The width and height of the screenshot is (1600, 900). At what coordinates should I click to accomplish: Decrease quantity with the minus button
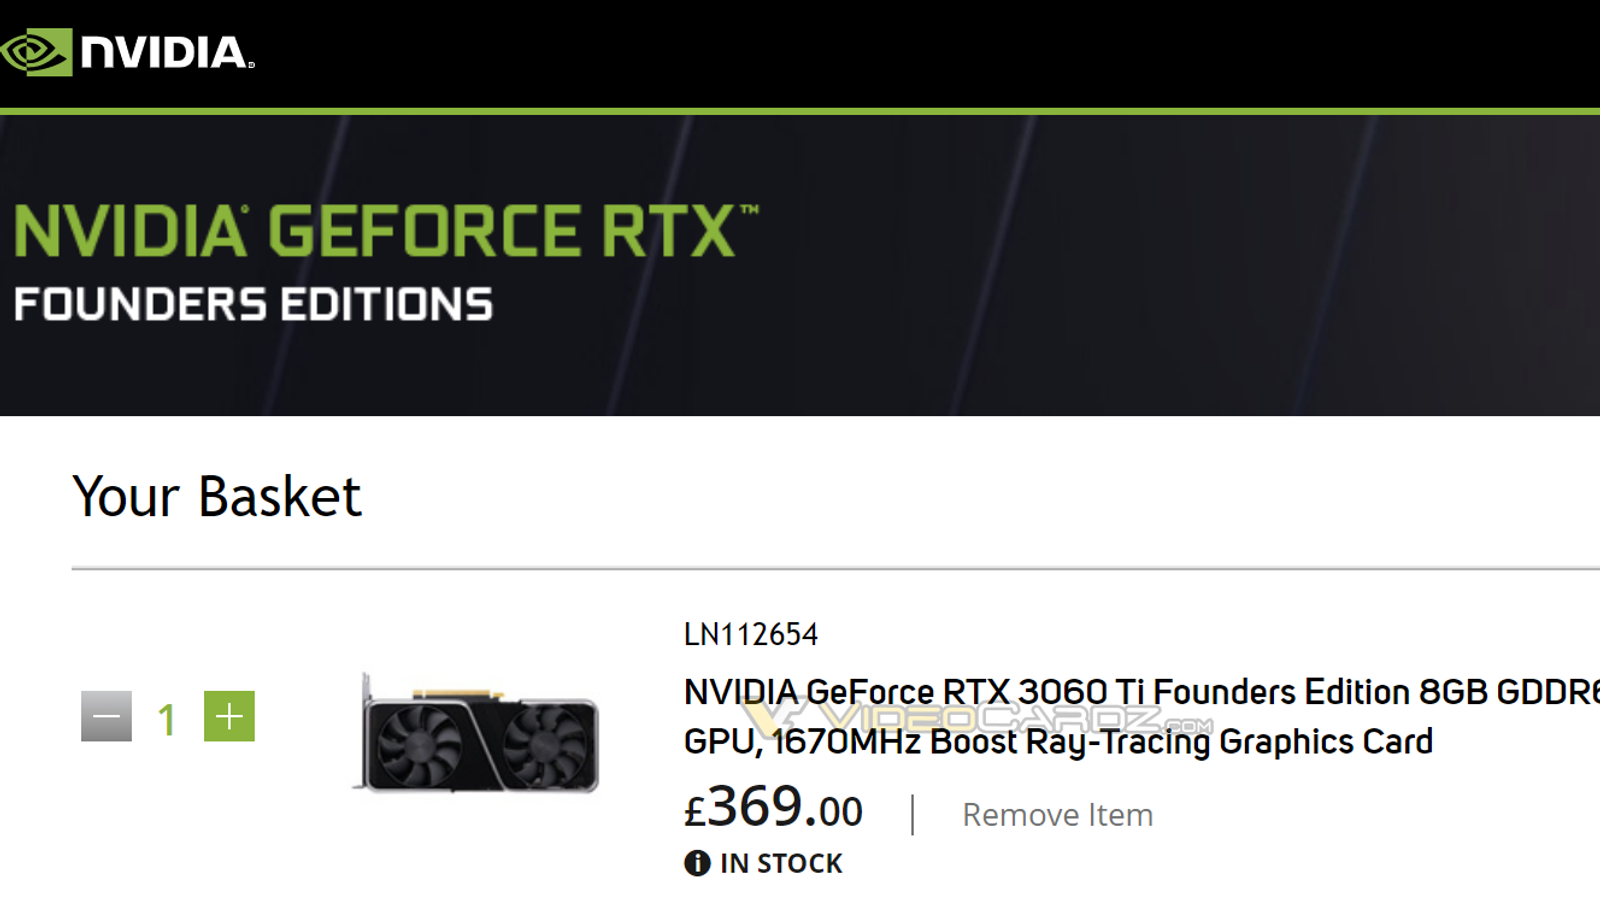[106, 716]
